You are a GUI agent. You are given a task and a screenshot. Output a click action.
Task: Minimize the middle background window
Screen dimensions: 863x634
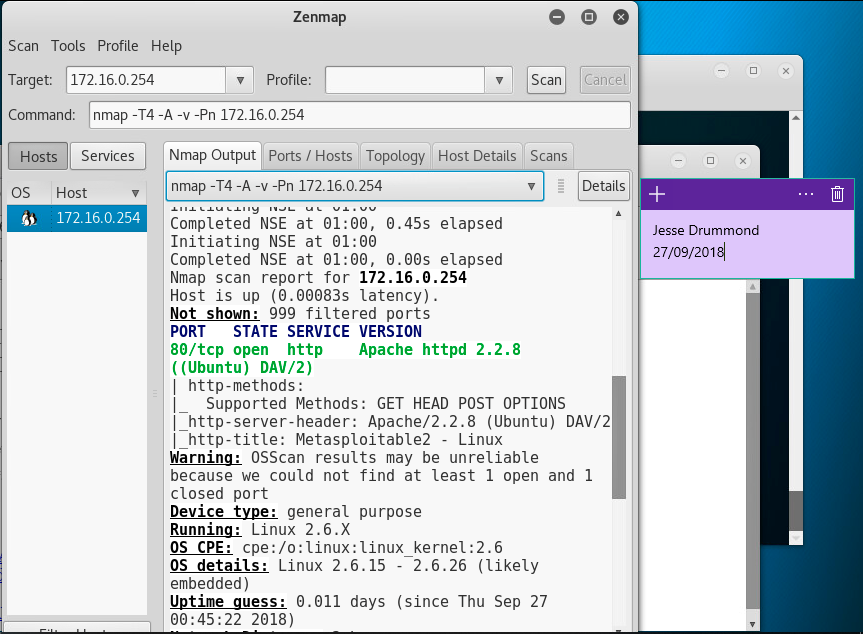pyautogui.click(x=679, y=161)
